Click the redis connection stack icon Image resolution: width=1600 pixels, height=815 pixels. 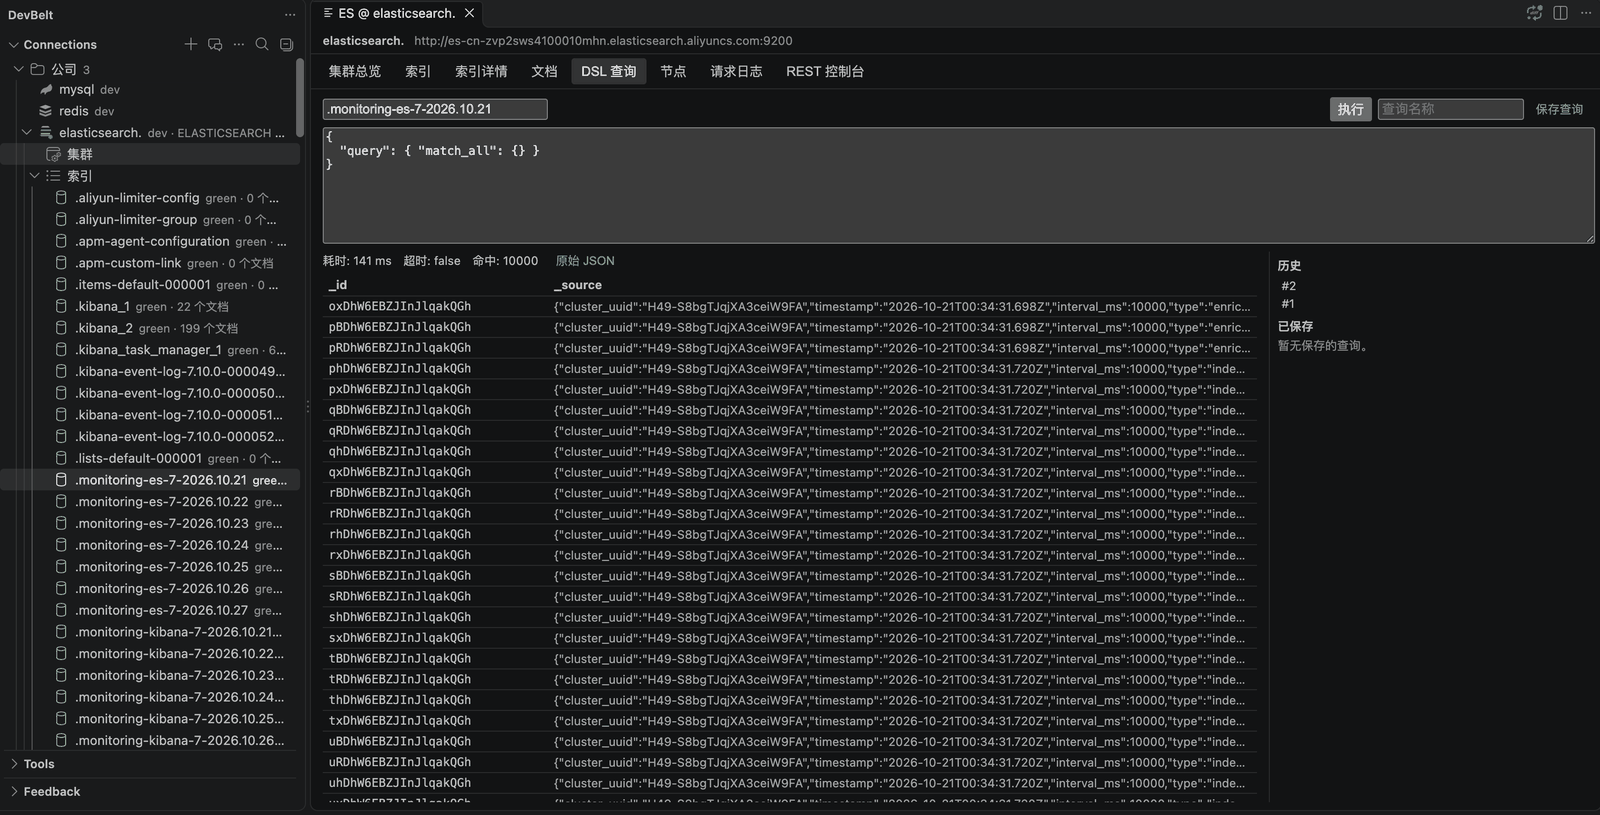46,111
